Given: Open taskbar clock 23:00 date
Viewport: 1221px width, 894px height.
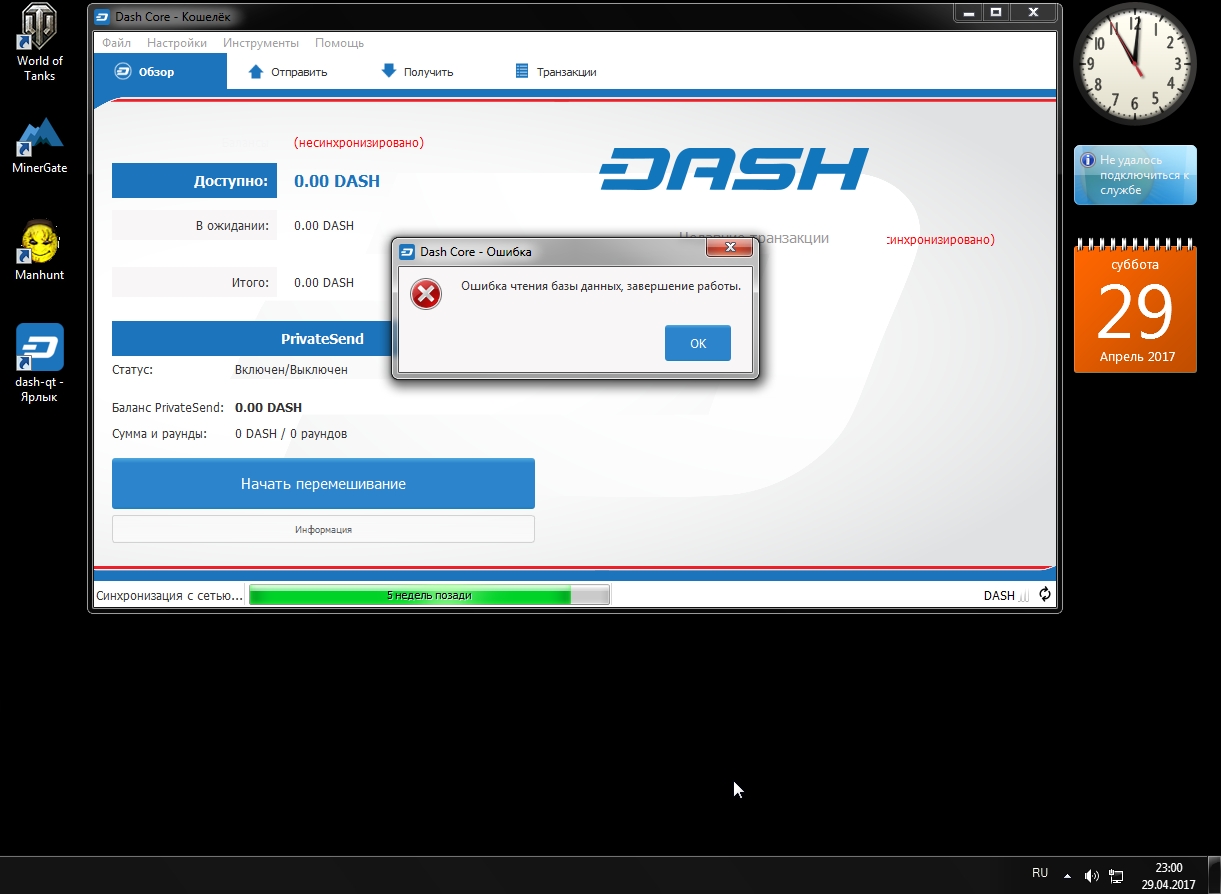Looking at the screenshot, I should pyautogui.click(x=1168, y=876).
